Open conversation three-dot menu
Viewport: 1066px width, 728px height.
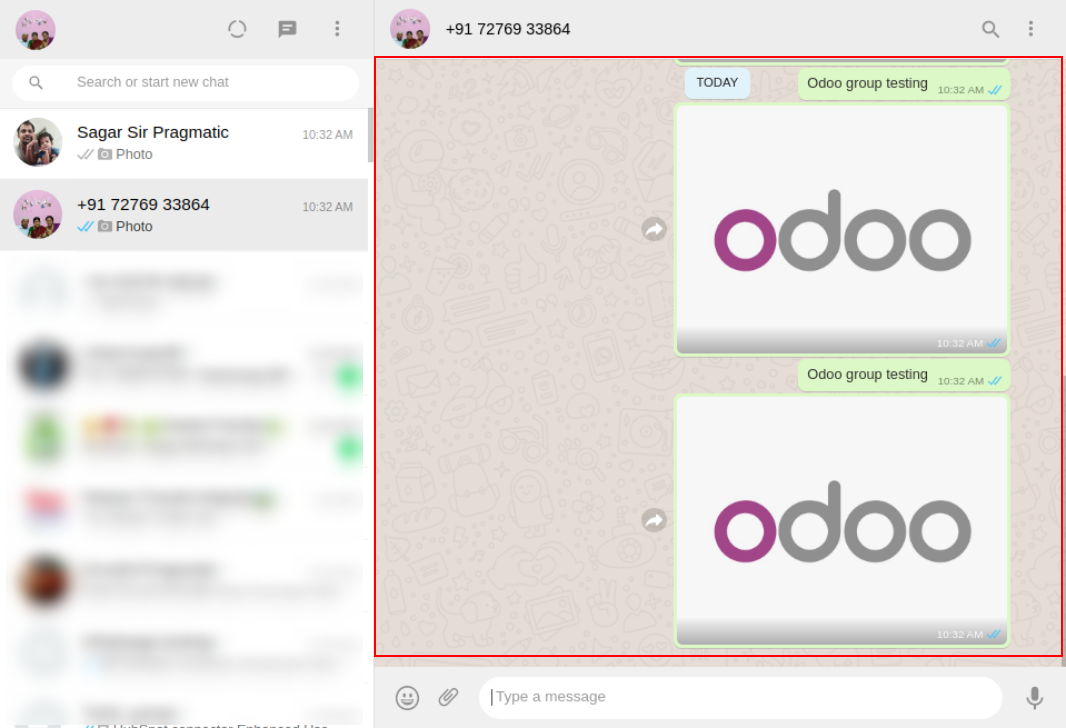[1031, 29]
